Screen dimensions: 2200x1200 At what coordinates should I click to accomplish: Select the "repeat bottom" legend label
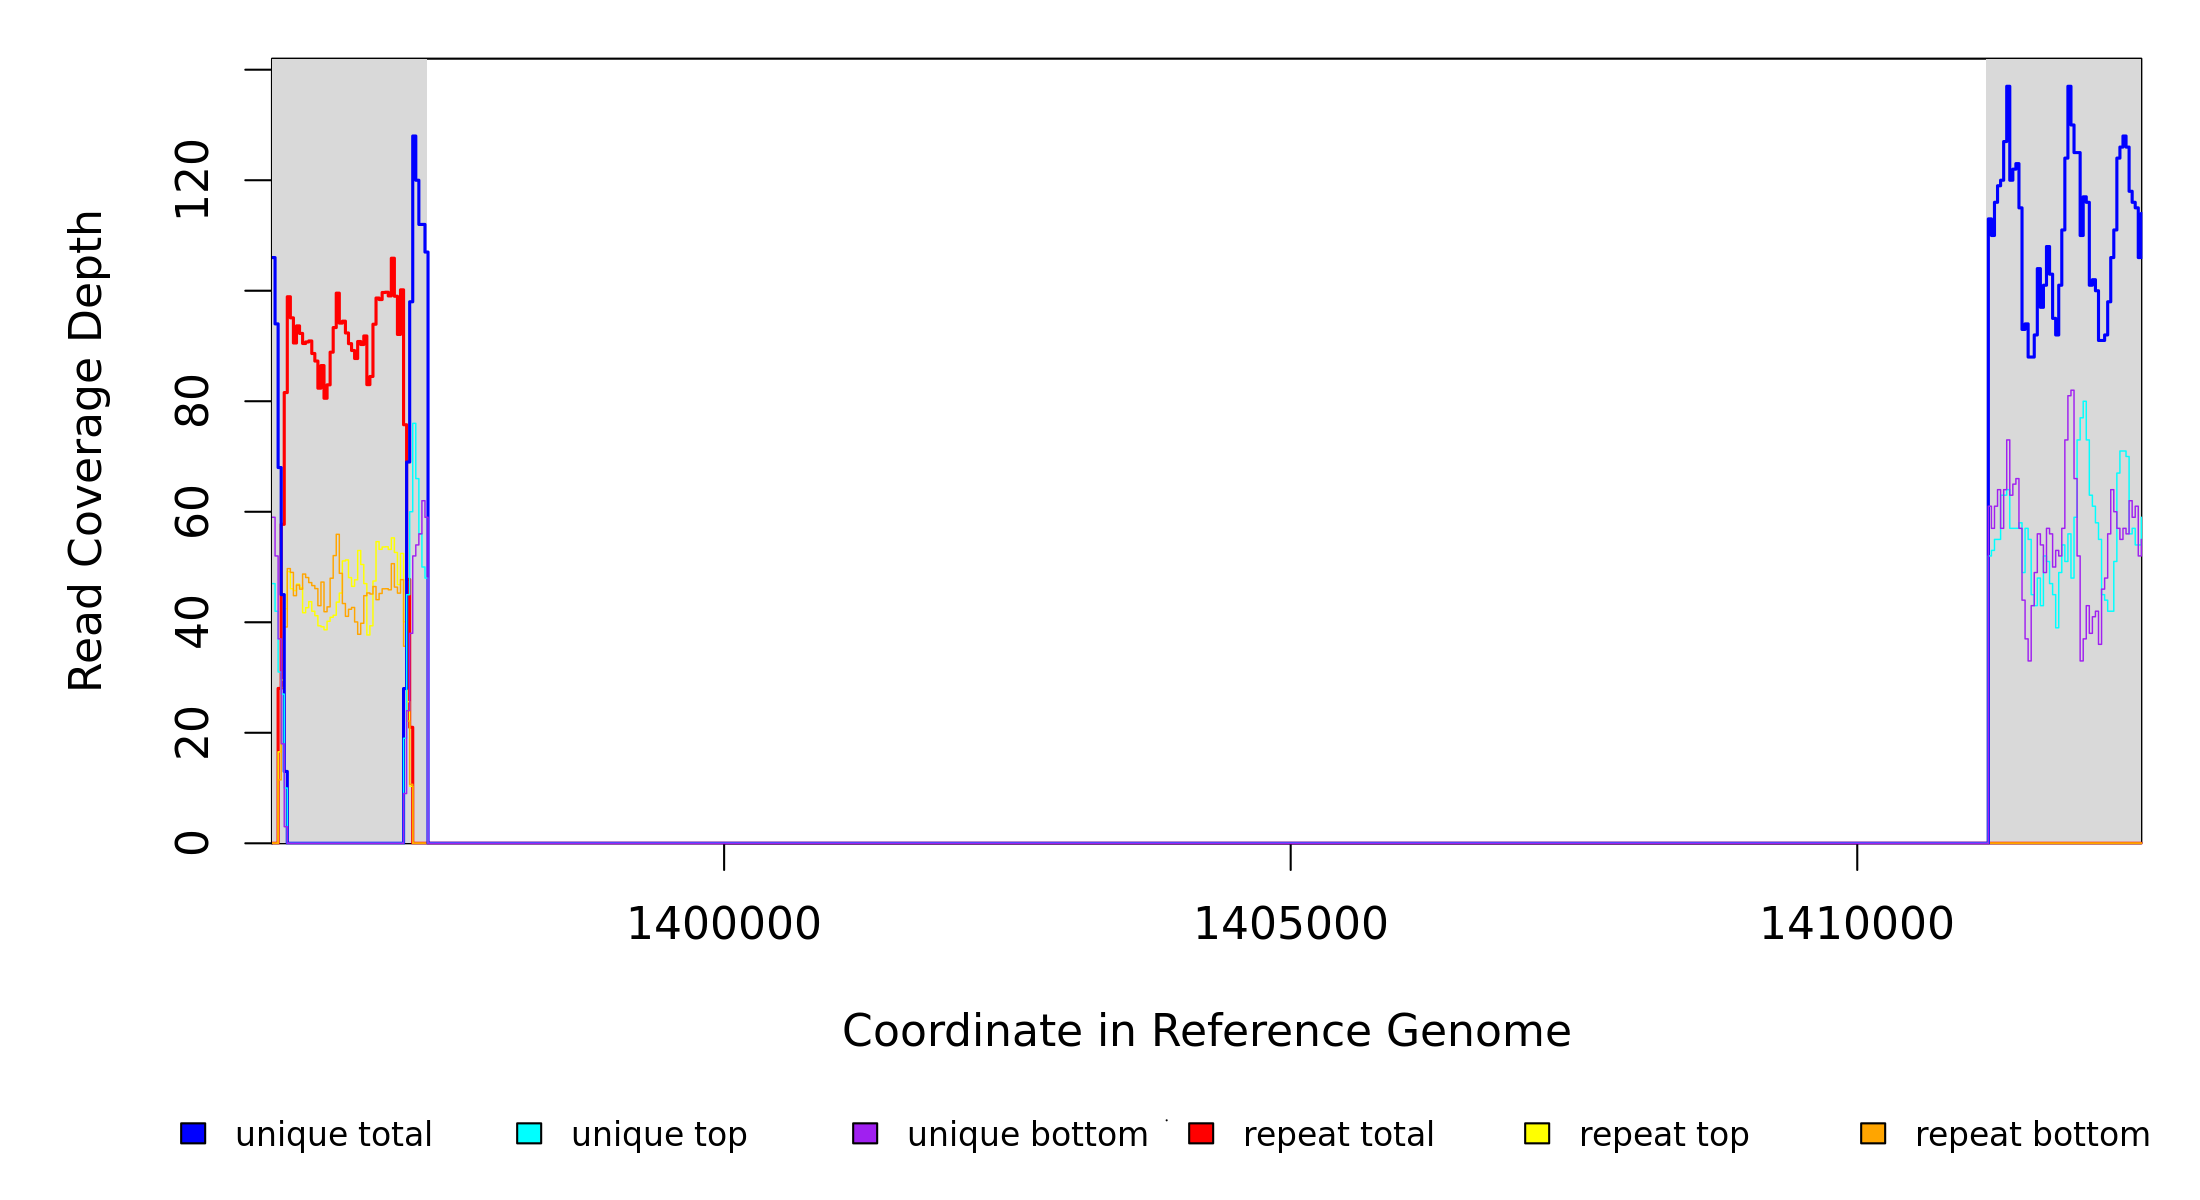pyautogui.click(x=2032, y=1135)
